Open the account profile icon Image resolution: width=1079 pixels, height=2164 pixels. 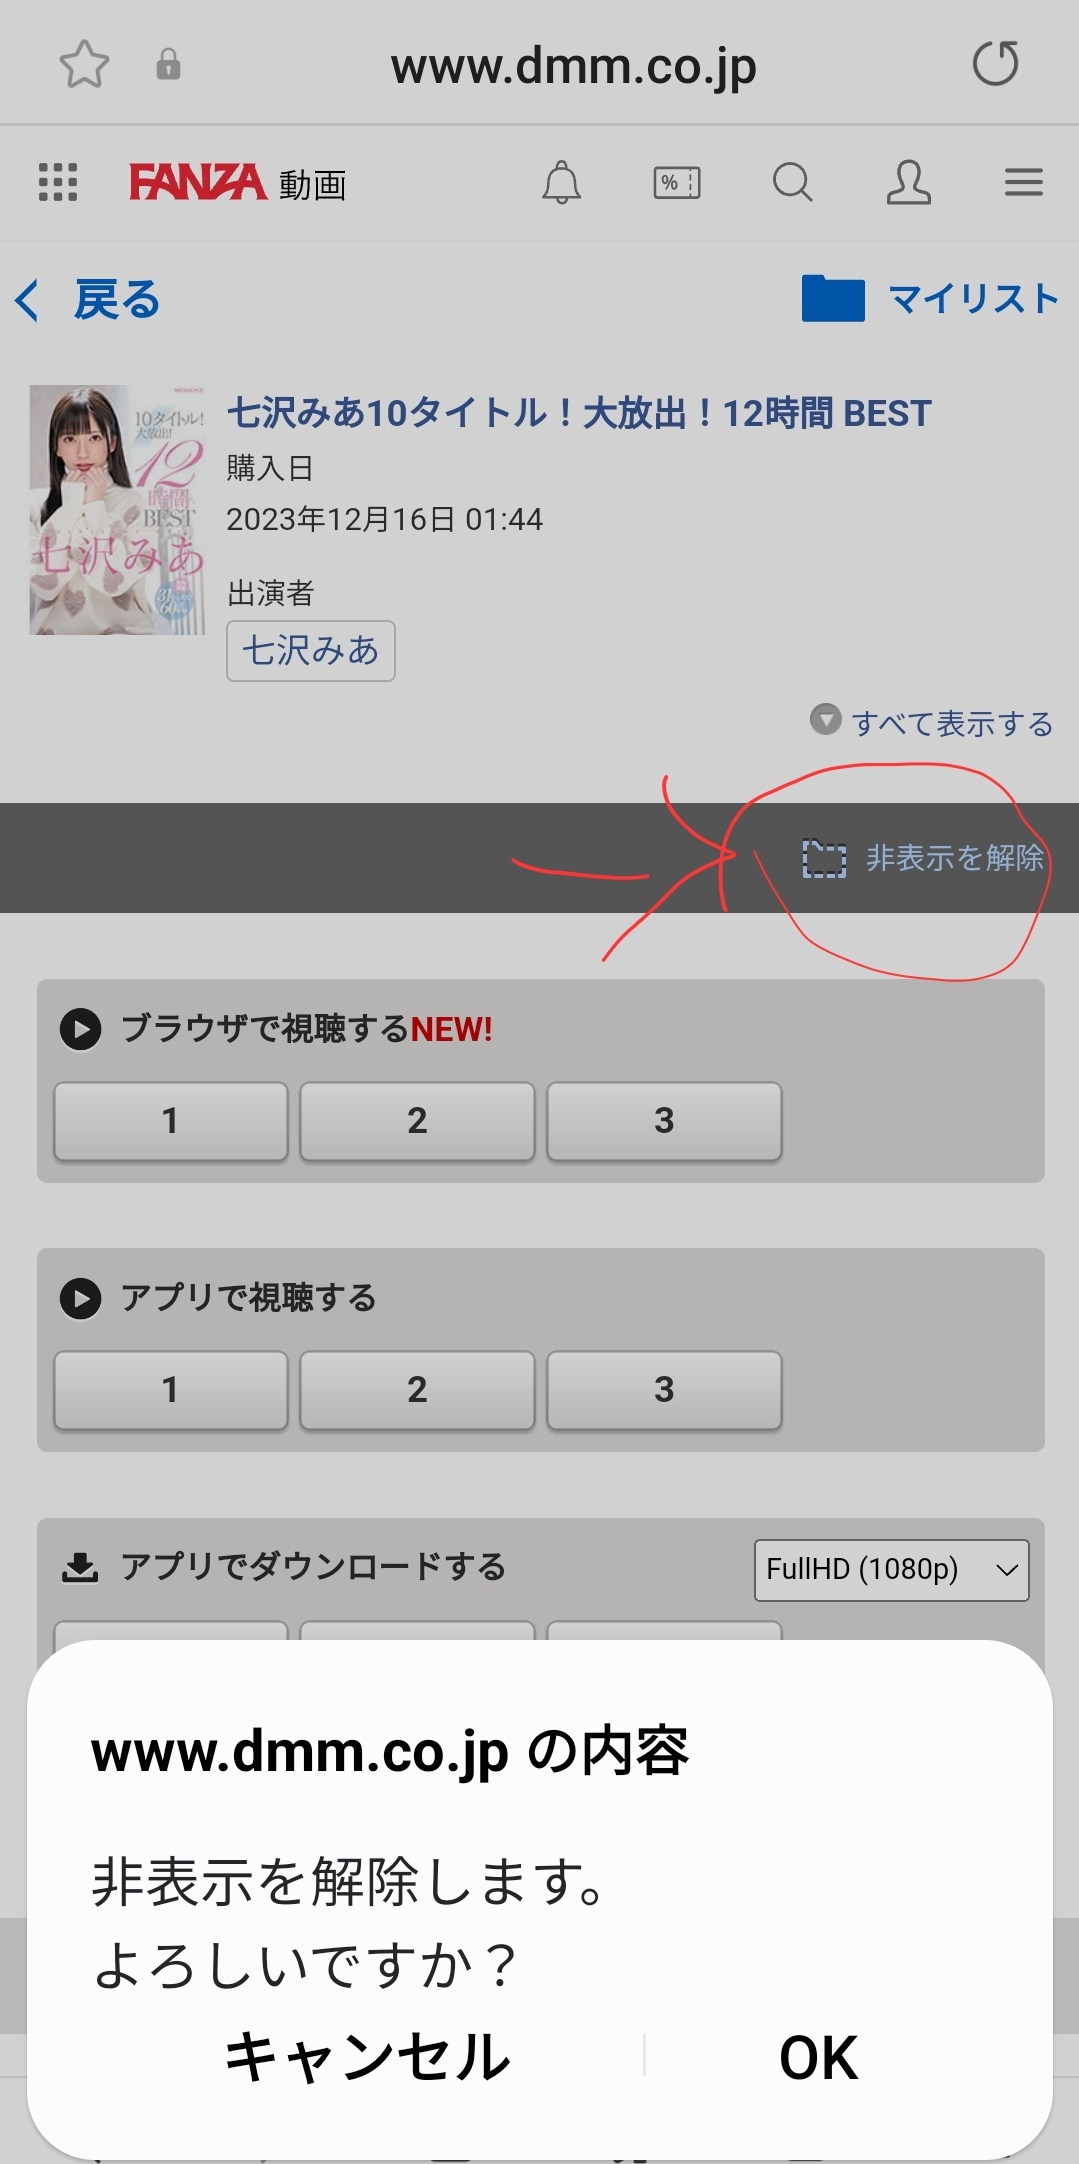[x=908, y=182]
